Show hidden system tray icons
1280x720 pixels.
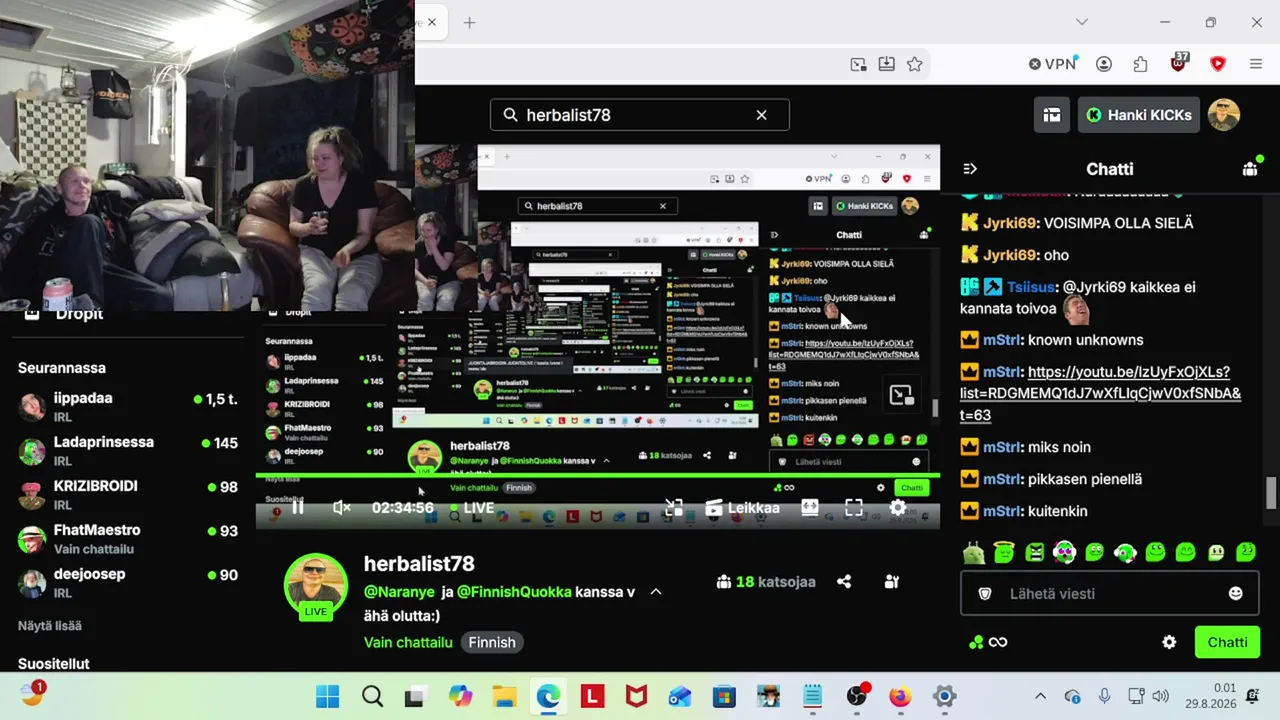pos(1040,696)
